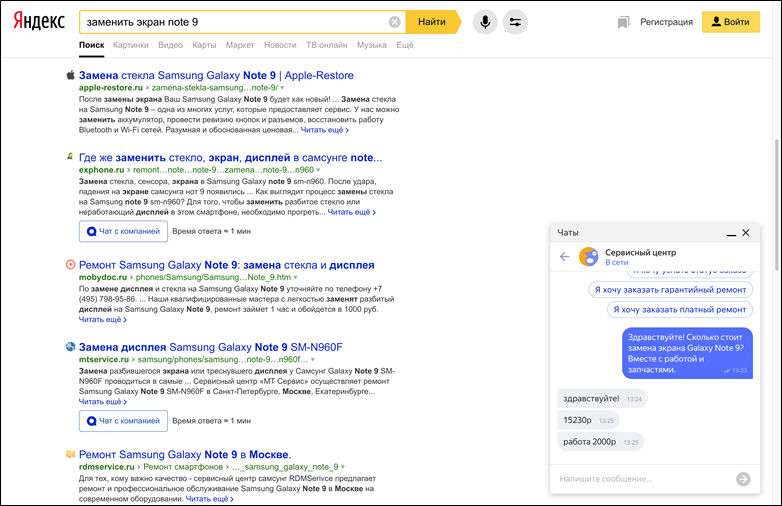This screenshot has height=506, width=782.
Task: Switch to the Видео tab
Action: (171, 45)
